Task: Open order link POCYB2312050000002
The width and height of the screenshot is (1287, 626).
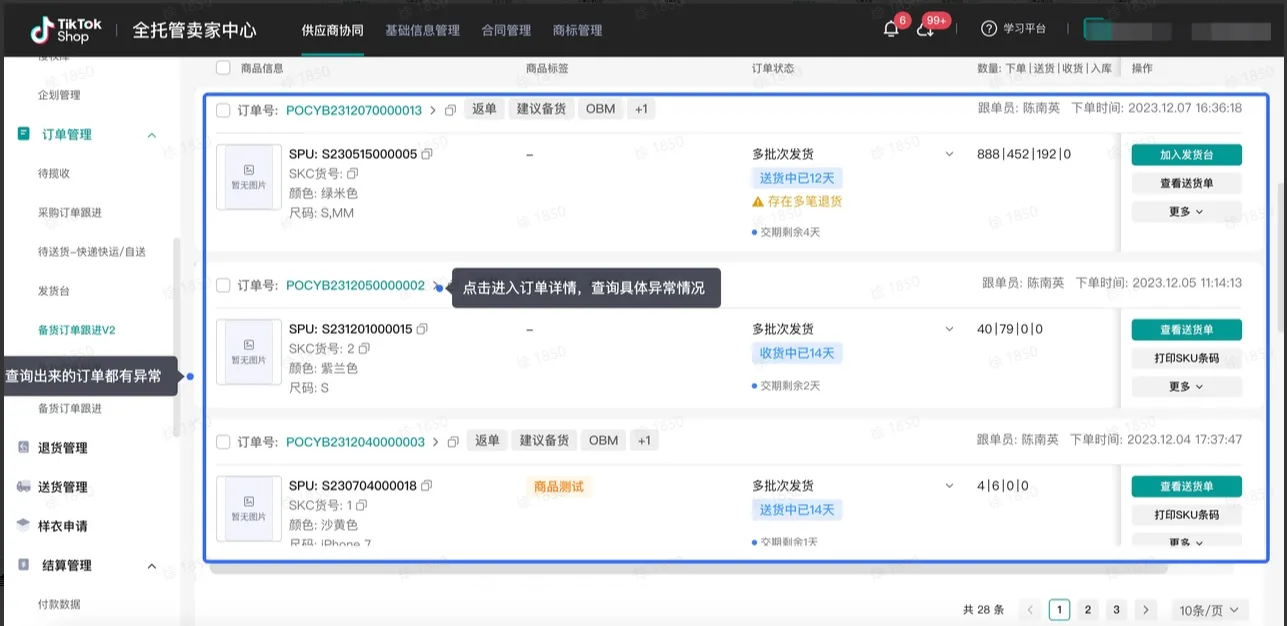Action: [x=355, y=286]
